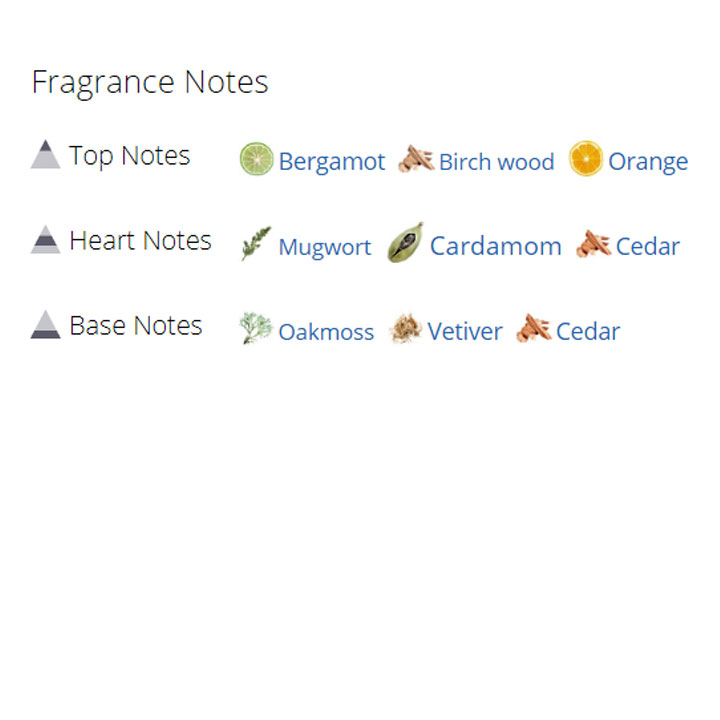Click the Vetiver roots icon

click(405, 329)
